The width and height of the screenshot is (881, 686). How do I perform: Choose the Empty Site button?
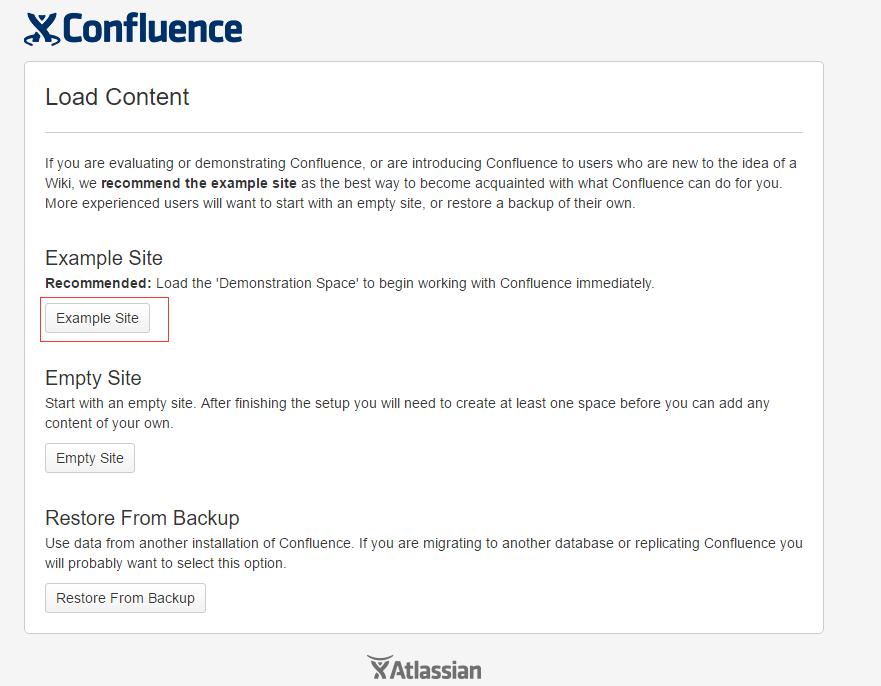(90, 458)
